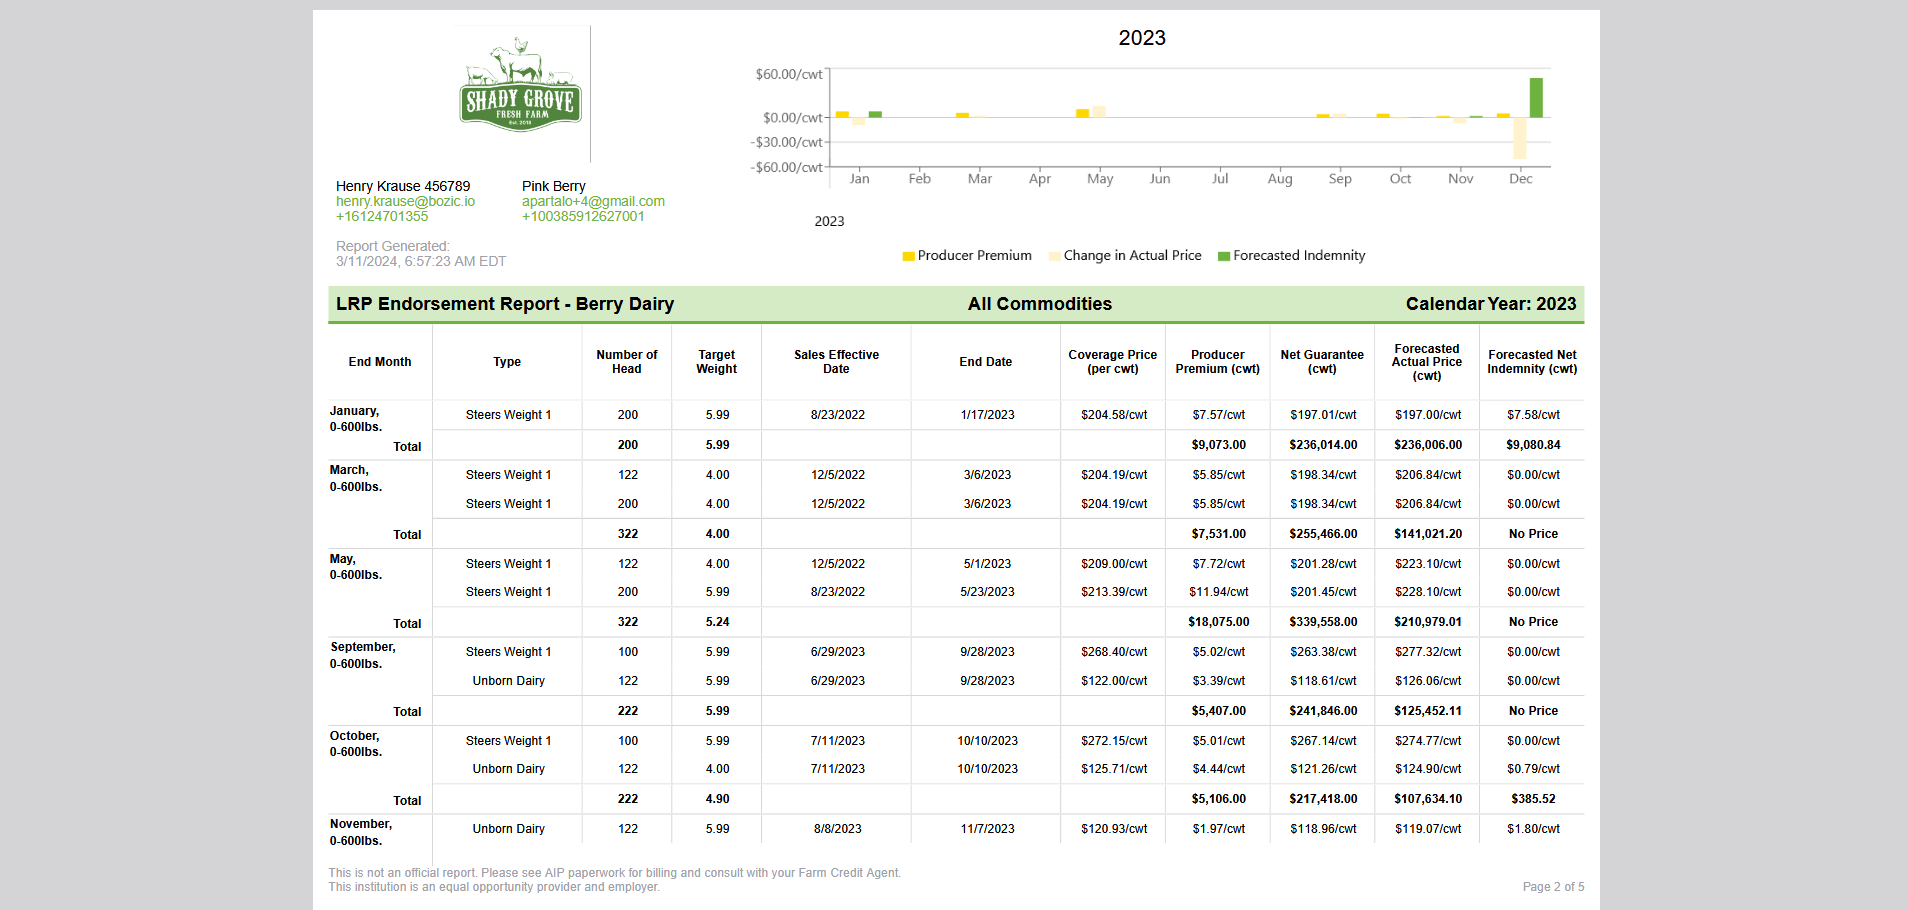This screenshot has width=1907, height=910.
Task: Click the Henry Krause 456789 name
Action: point(403,186)
